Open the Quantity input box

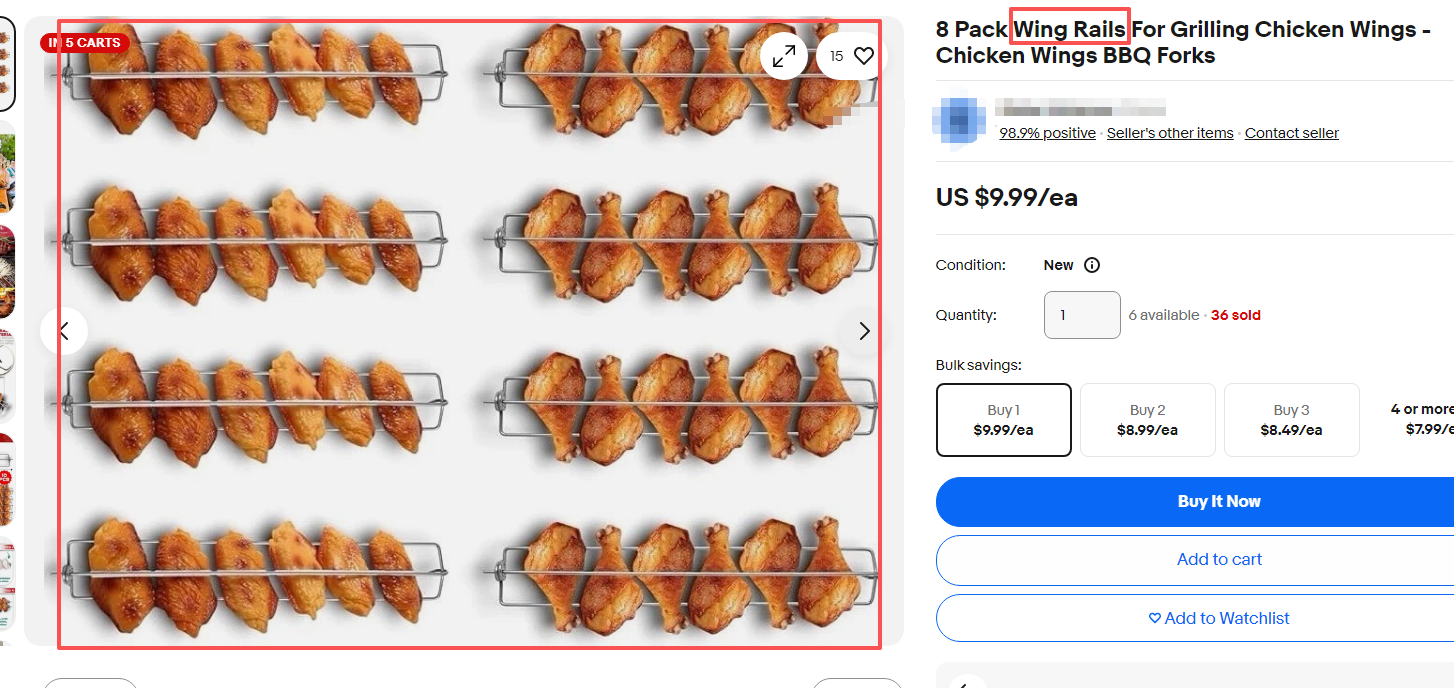click(x=1081, y=314)
